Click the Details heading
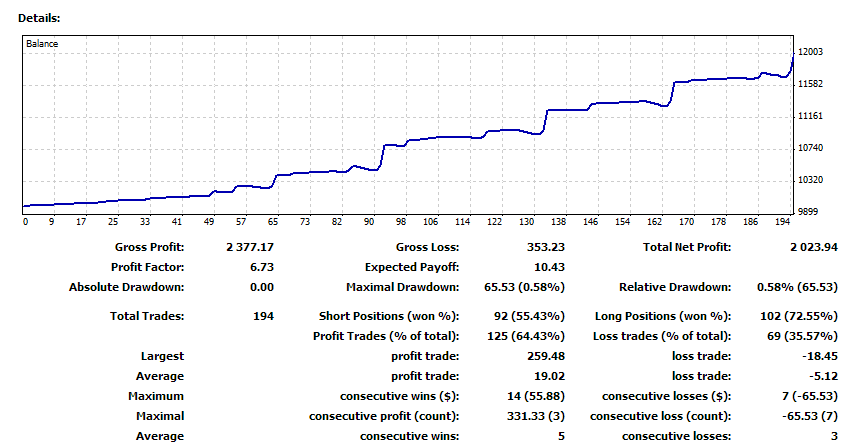The image size is (868, 444). coord(38,19)
